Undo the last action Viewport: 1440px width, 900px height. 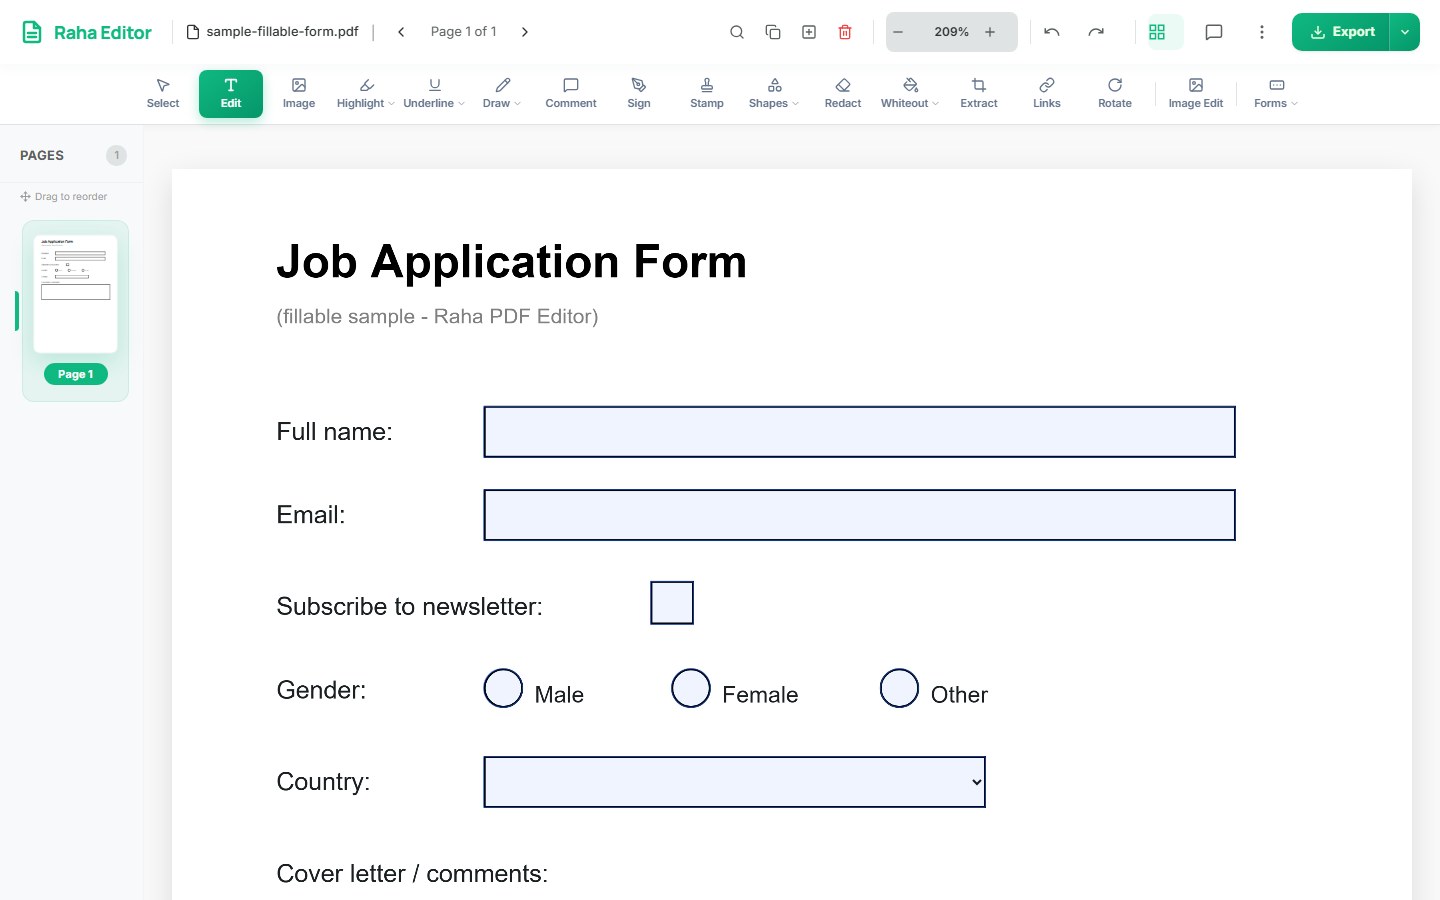tap(1052, 32)
